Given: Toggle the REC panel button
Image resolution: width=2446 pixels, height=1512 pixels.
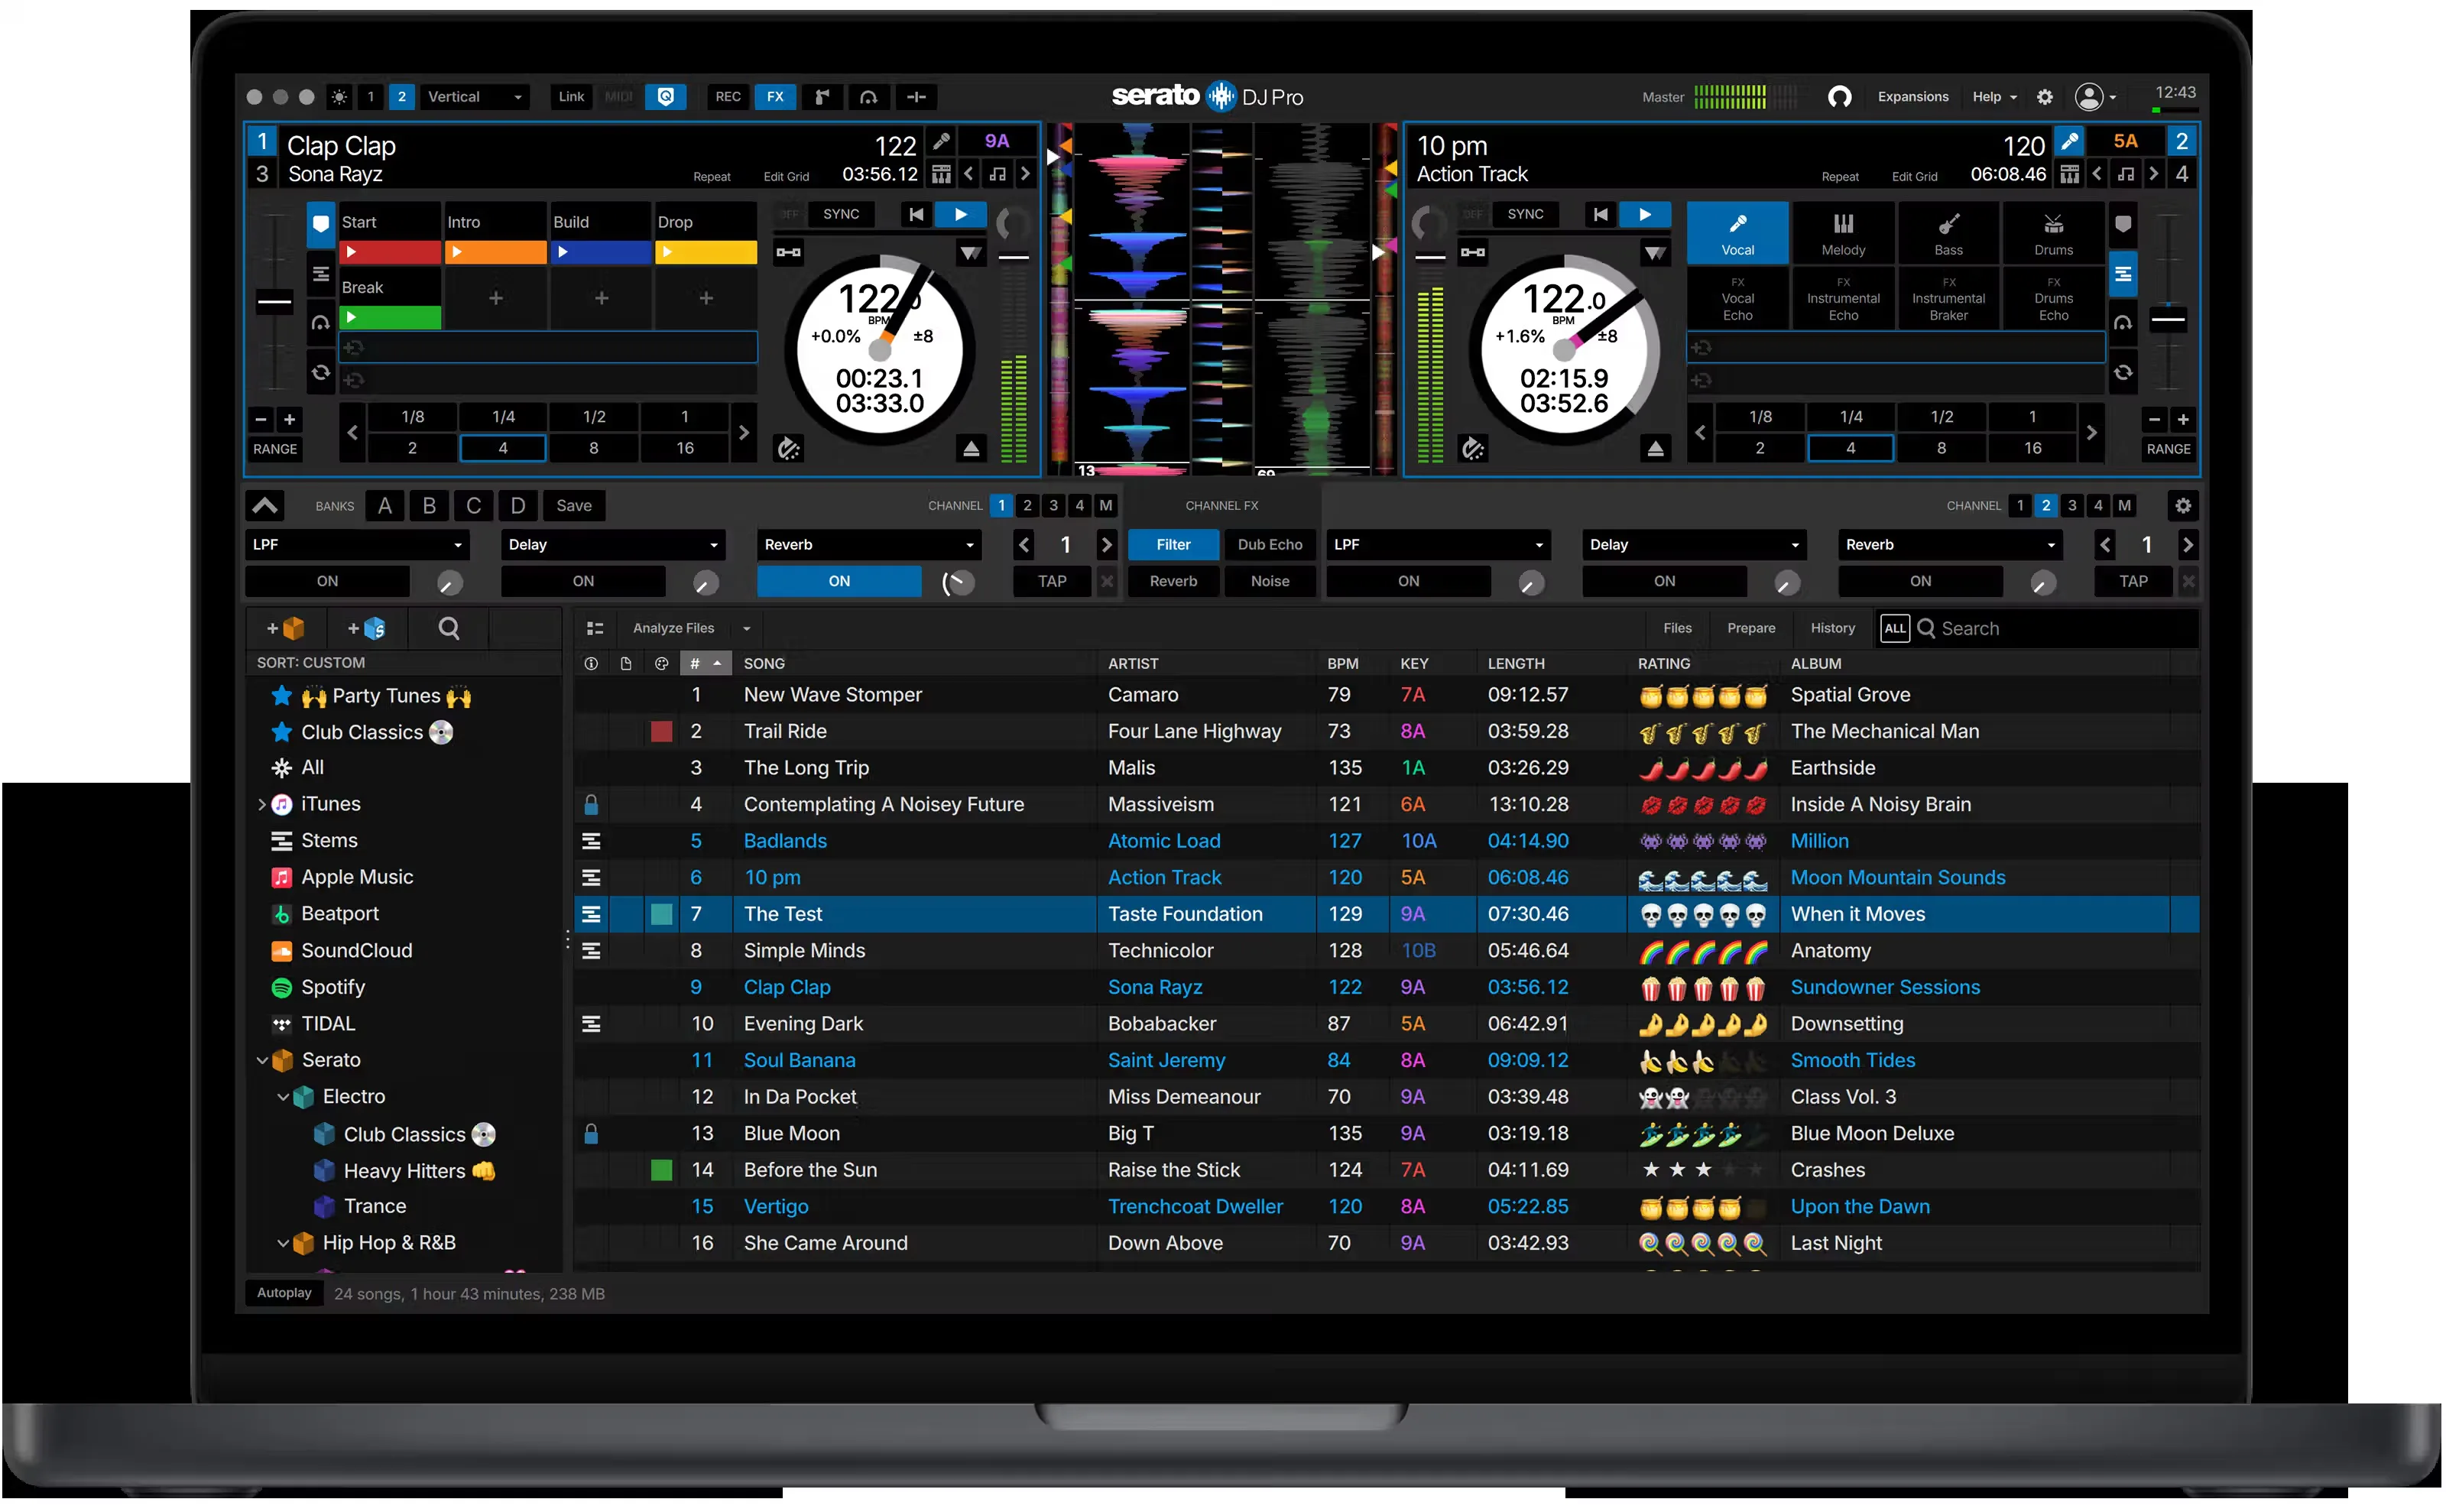Looking at the screenshot, I should pyautogui.click(x=728, y=97).
